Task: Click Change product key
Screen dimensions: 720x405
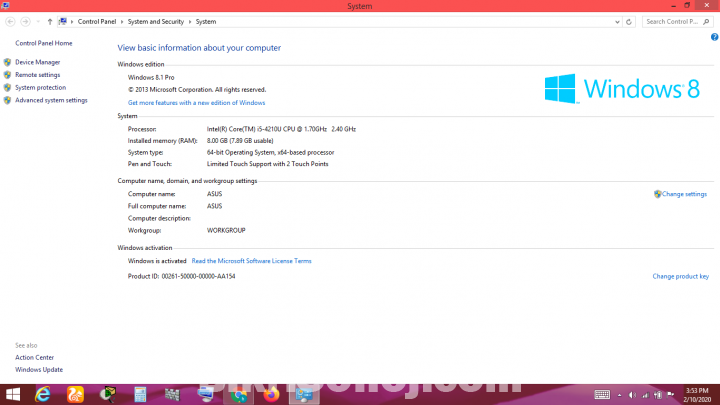Action: [x=681, y=276]
